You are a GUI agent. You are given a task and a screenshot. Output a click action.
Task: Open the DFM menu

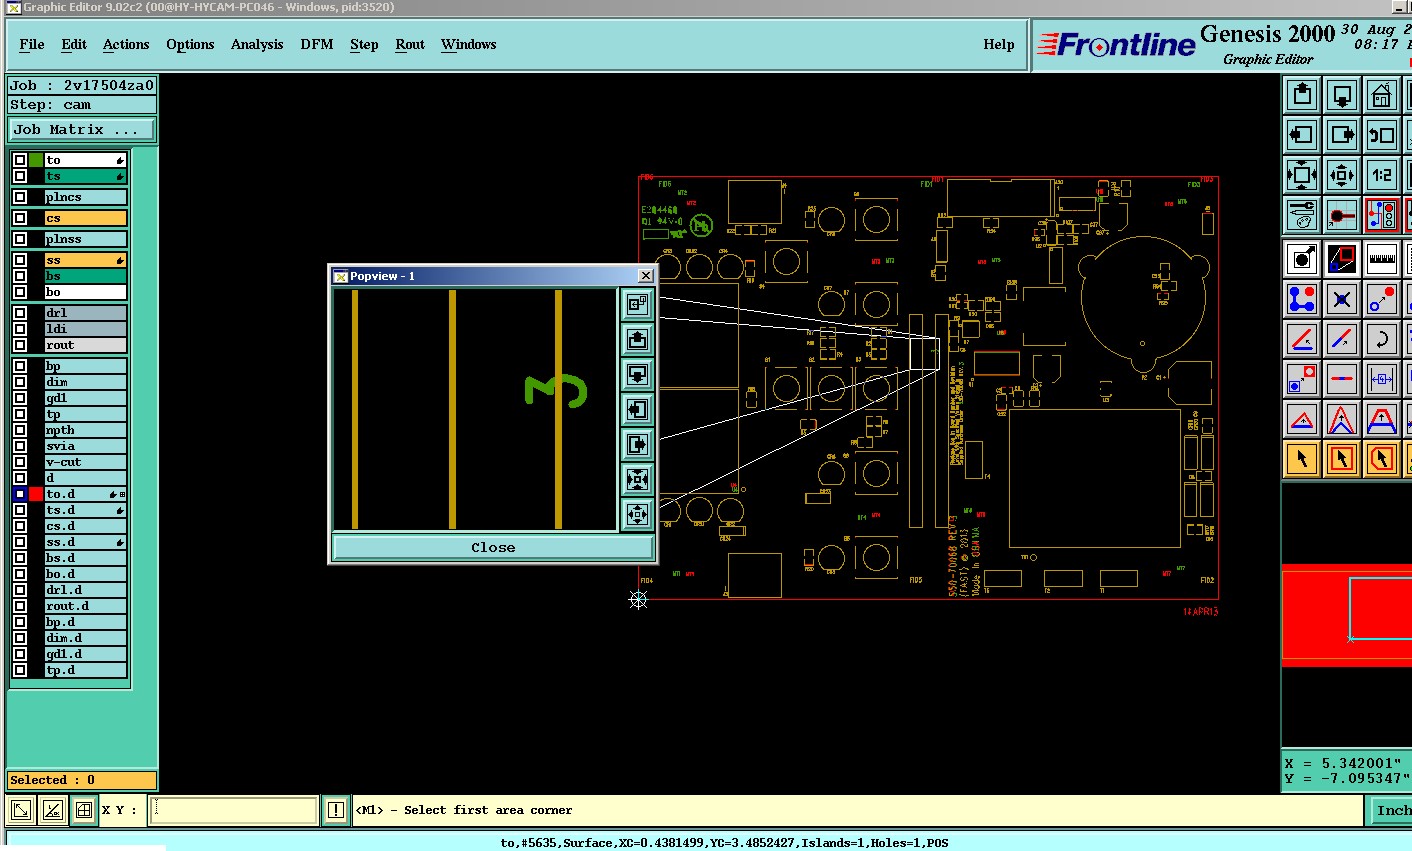(x=317, y=44)
